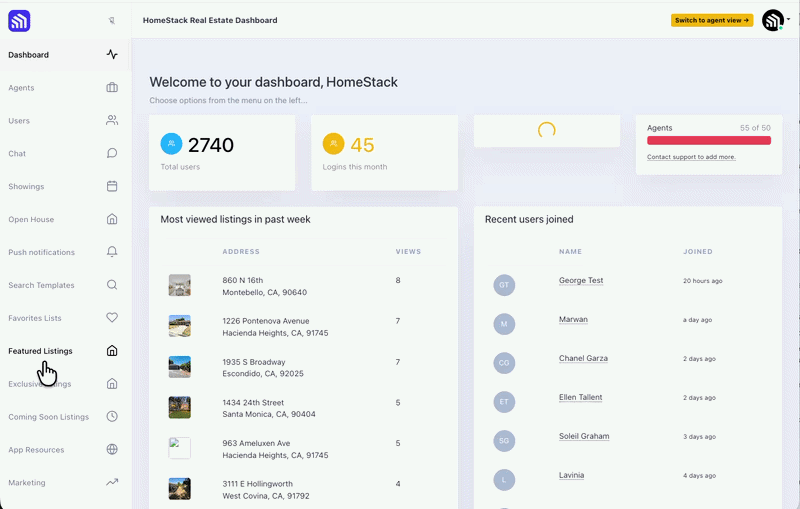Click the Showings calendar icon
The height and width of the screenshot is (509, 800).
[112, 186]
